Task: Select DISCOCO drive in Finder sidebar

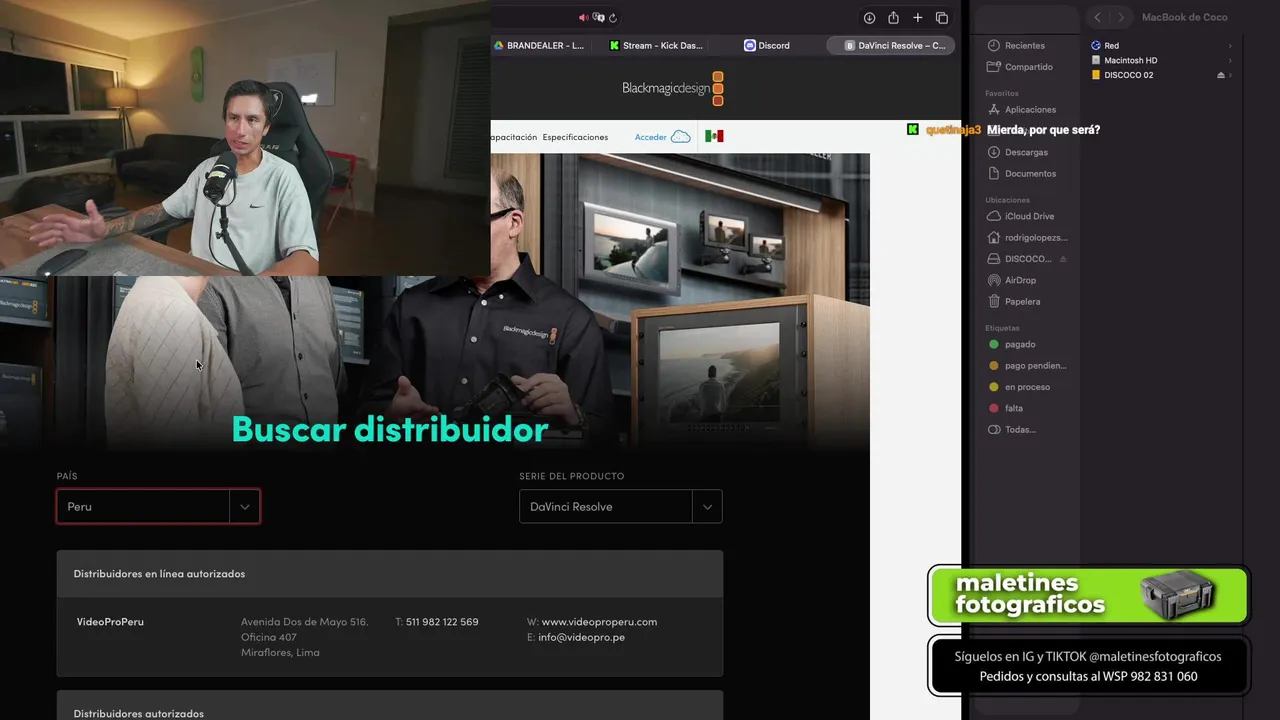Action: 1019,259
